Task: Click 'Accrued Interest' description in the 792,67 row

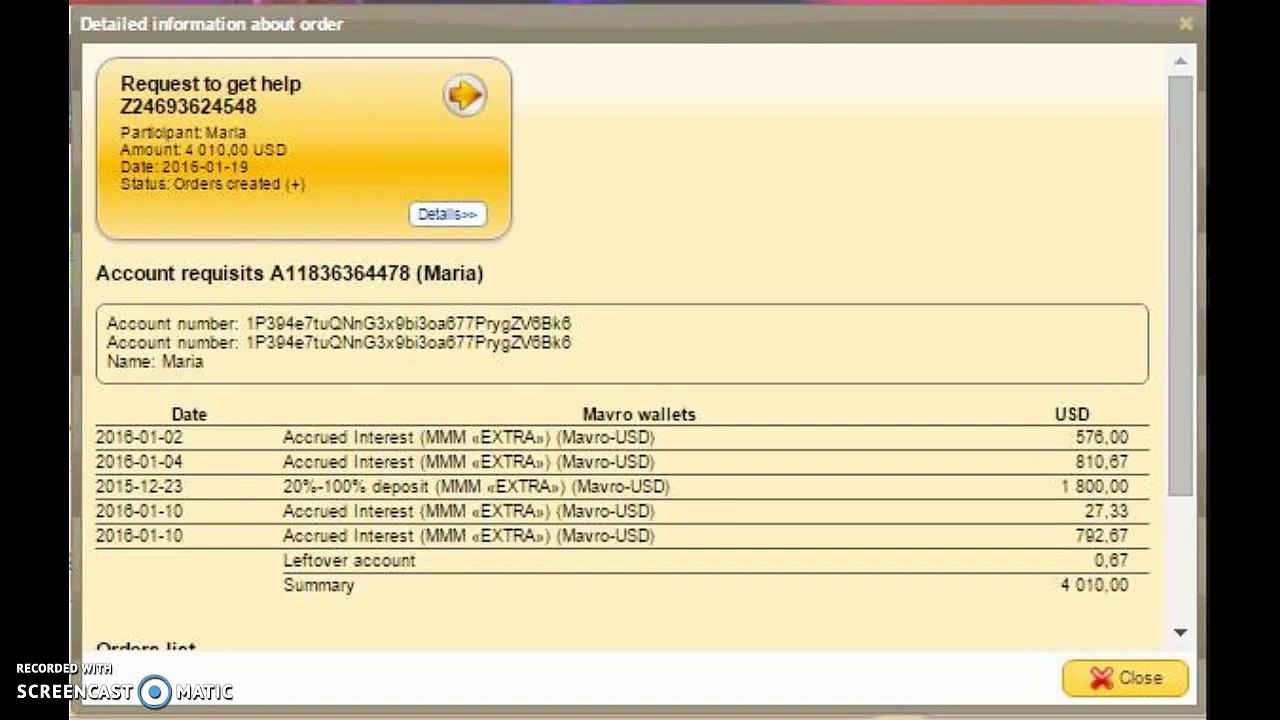Action: 469,536
